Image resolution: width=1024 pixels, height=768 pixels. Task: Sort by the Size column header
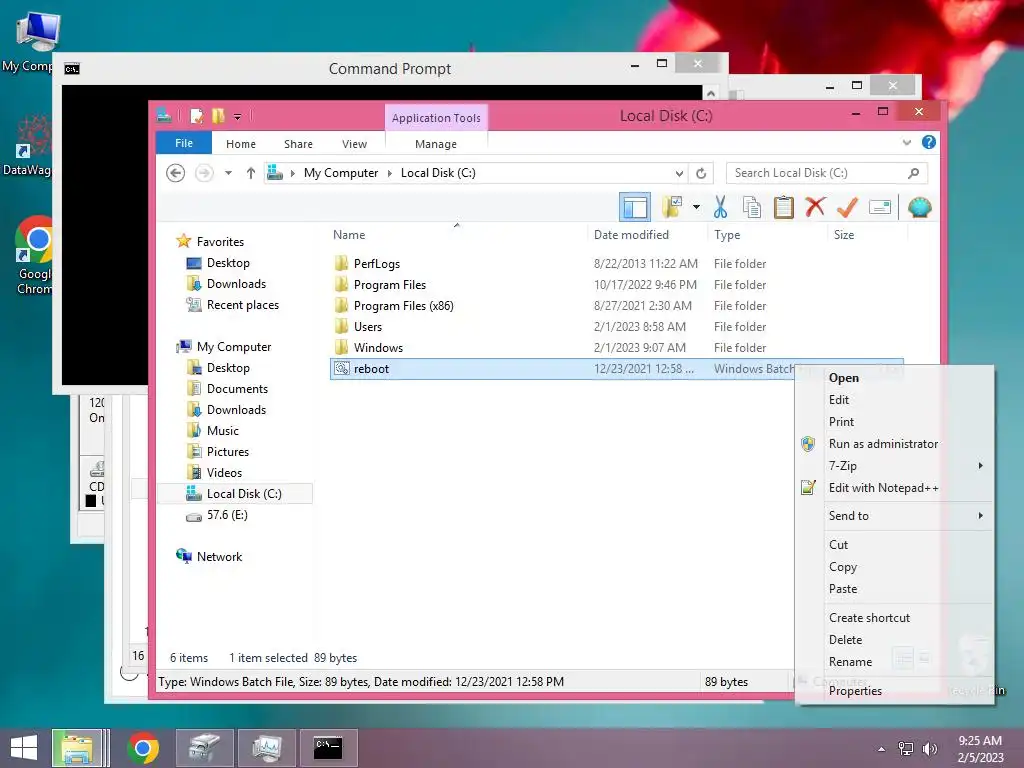(867, 234)
